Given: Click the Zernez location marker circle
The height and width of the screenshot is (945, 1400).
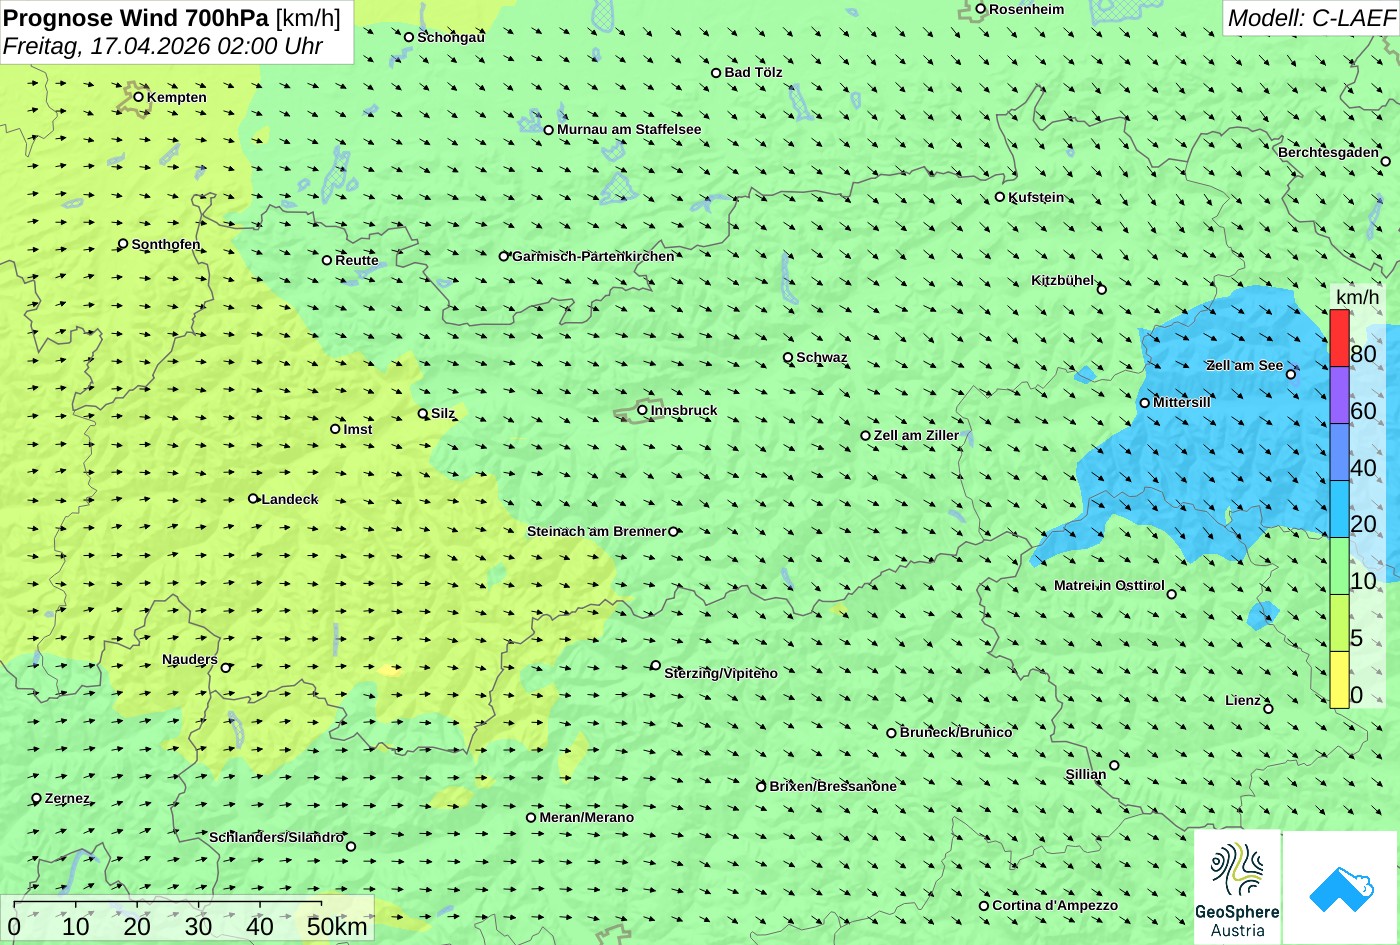Looking at the screenshot, I should click(x=37, y=798).
